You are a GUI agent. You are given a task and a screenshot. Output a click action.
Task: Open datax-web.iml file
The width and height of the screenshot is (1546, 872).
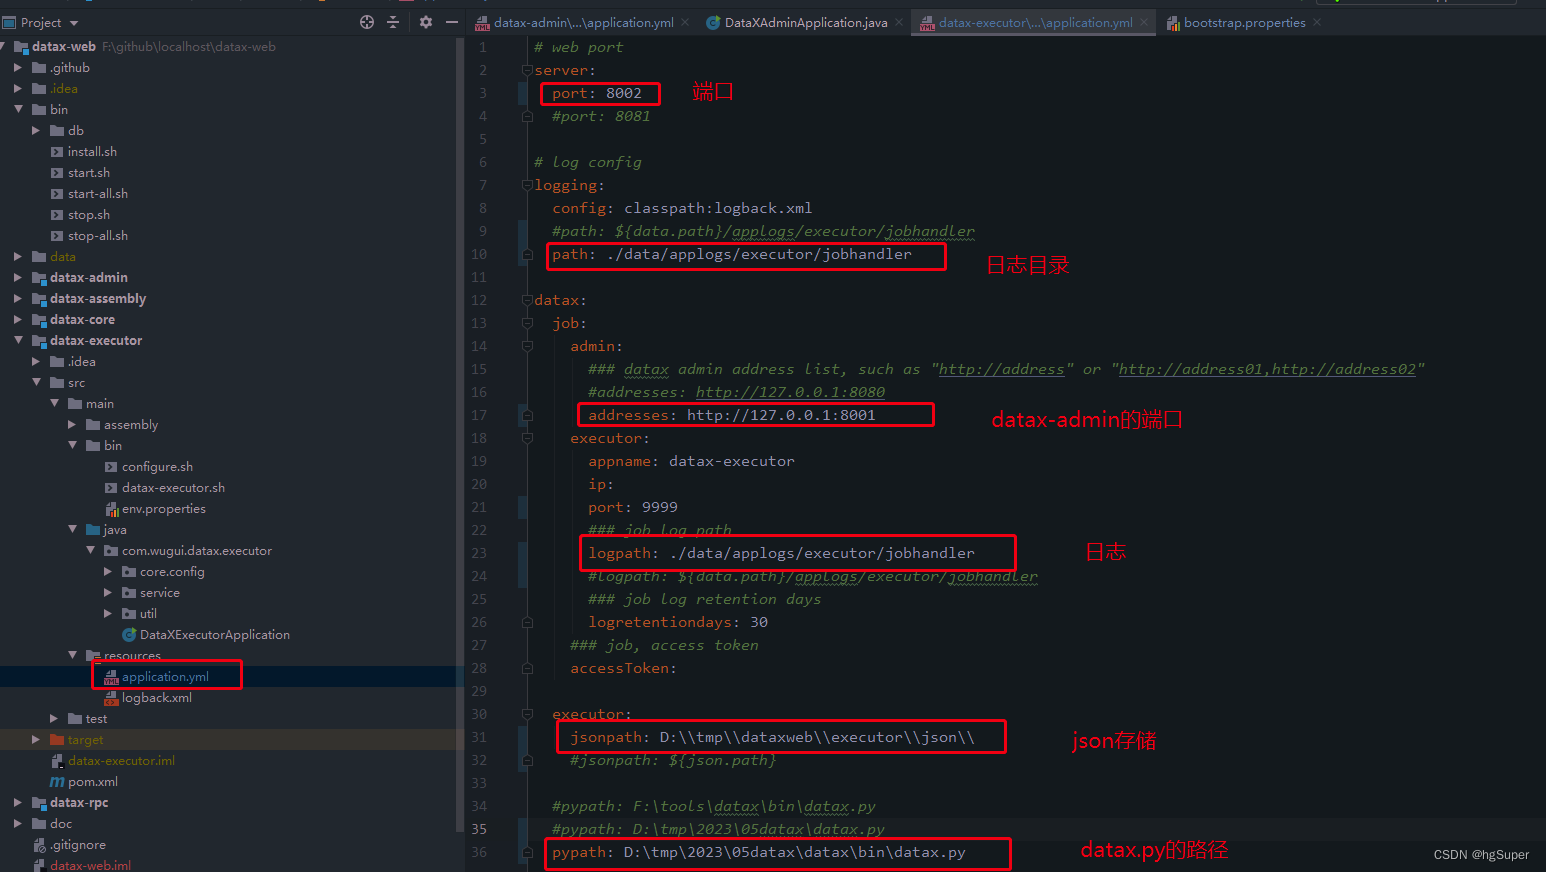click(90, 865)
